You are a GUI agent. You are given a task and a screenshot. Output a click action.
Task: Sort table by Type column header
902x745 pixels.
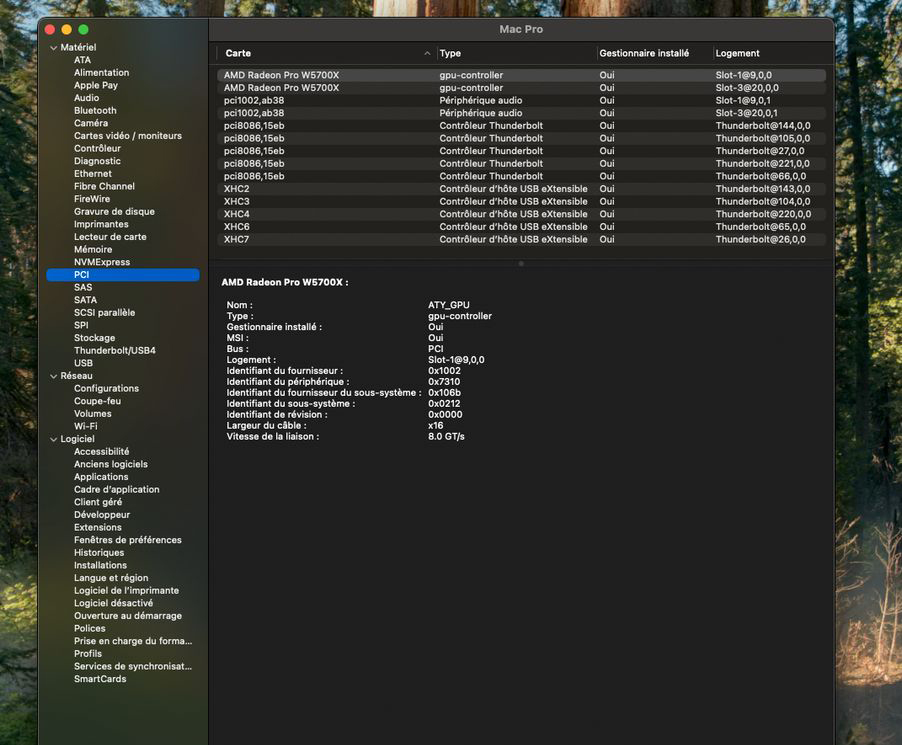450,54
